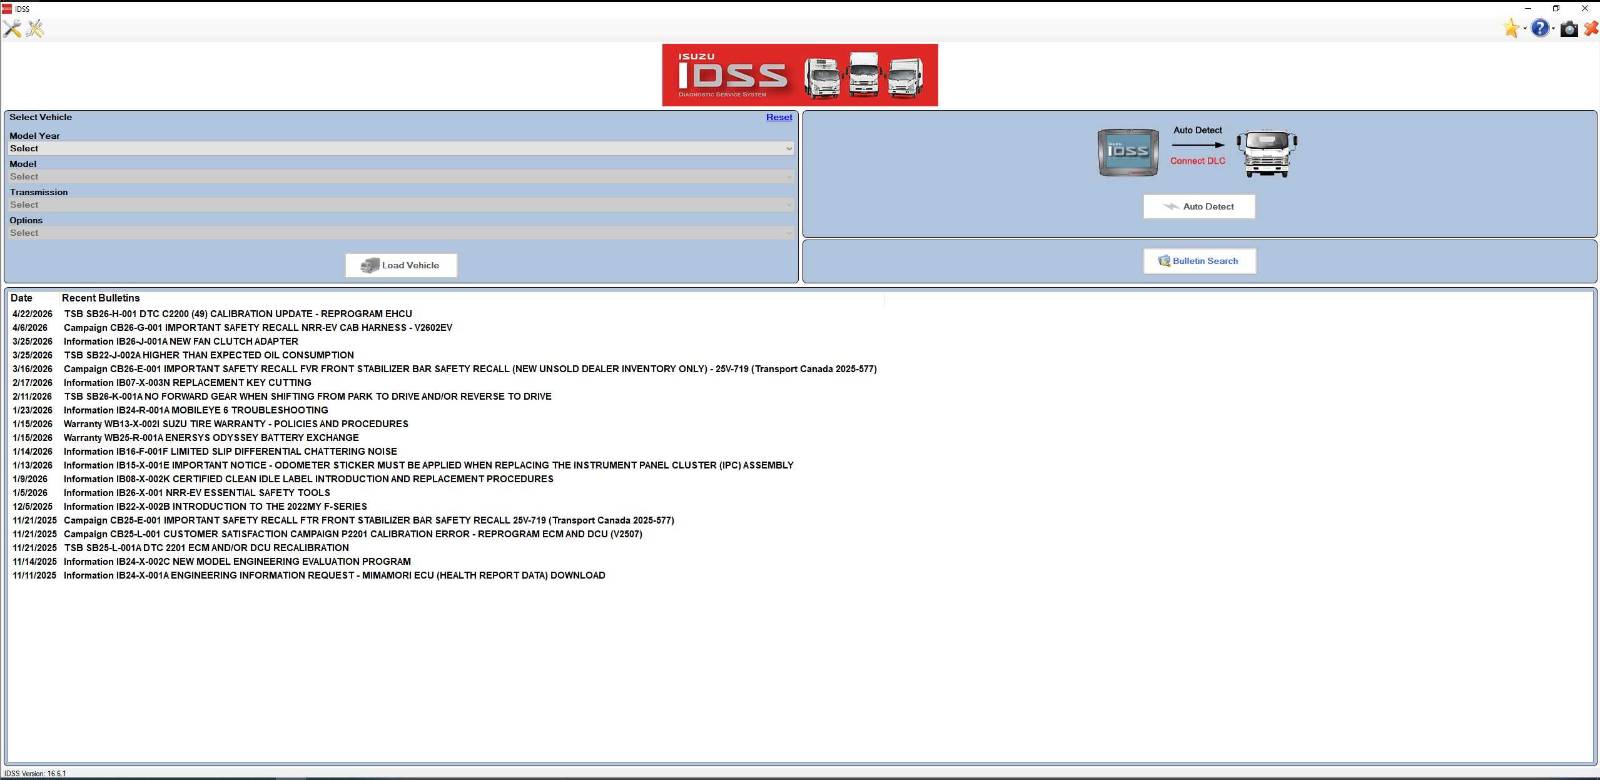Click the Load Vehicle button
The width and height of the screenshot is (1600, 780).
coord(401,265)
